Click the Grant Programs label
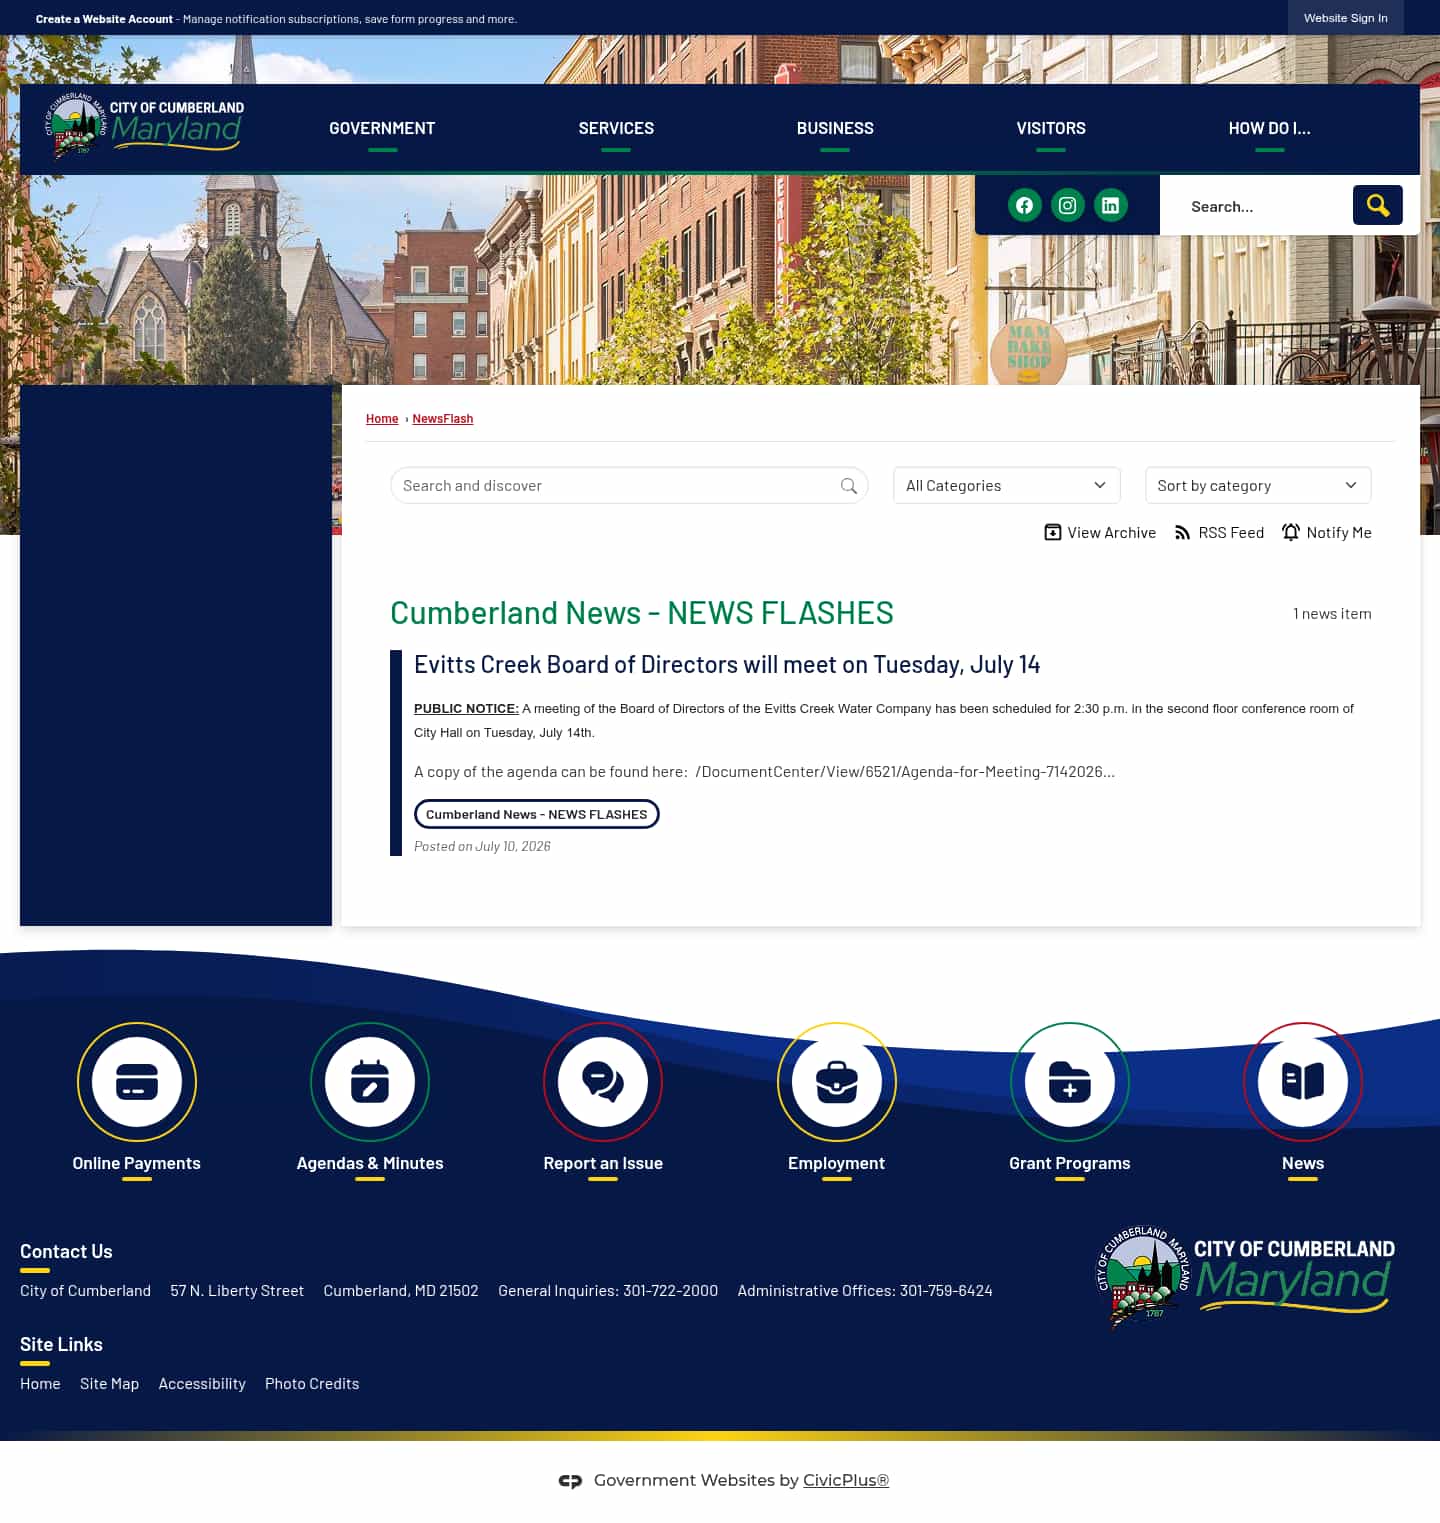Screen dimensions: 1440x1523 [1070, 1163]
